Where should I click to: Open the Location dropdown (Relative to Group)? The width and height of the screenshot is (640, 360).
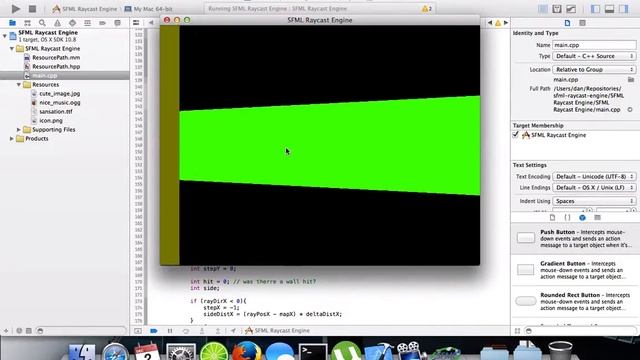[x=594, y=69]
